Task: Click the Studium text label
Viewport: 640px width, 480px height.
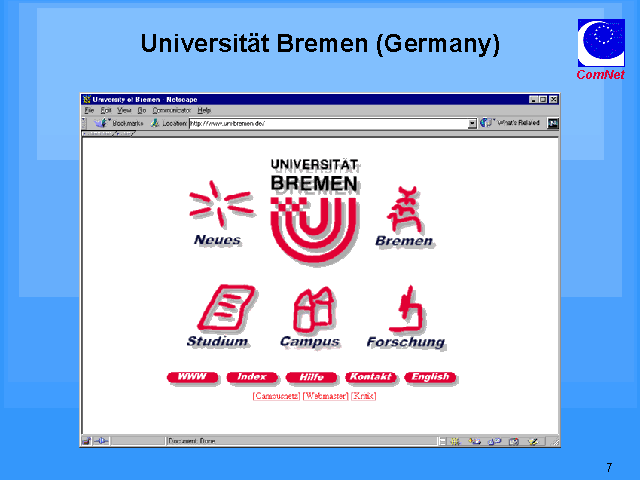Action: pos(218,341)
